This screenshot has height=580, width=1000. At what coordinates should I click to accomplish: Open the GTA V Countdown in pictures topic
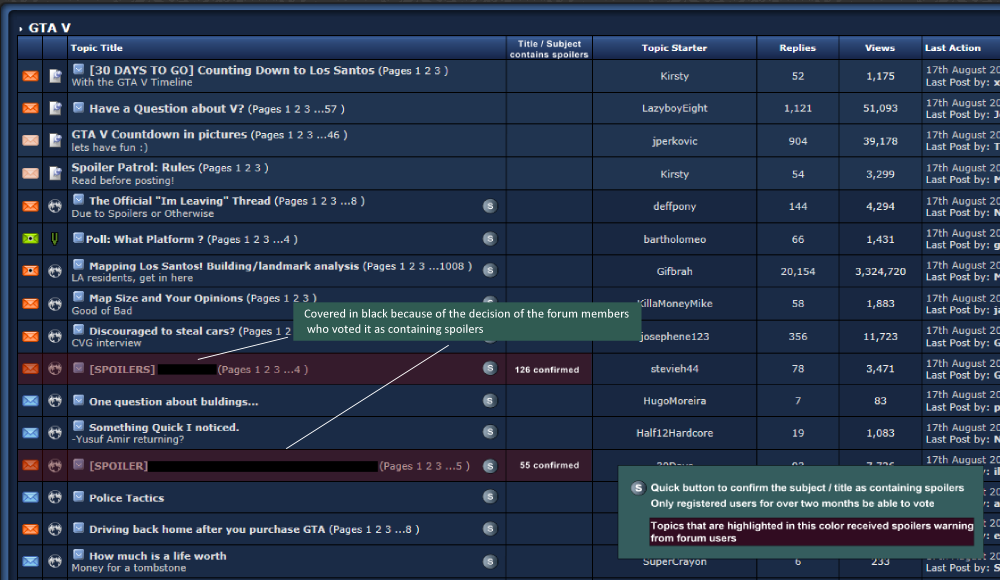pos(159,135)
